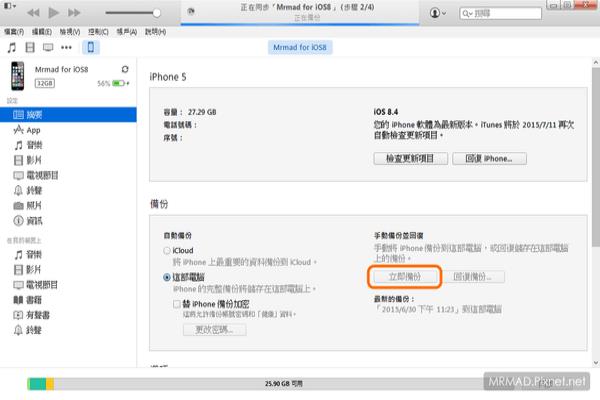
Task: Click the 立即備份 backup now button
Action: [403, 276]
